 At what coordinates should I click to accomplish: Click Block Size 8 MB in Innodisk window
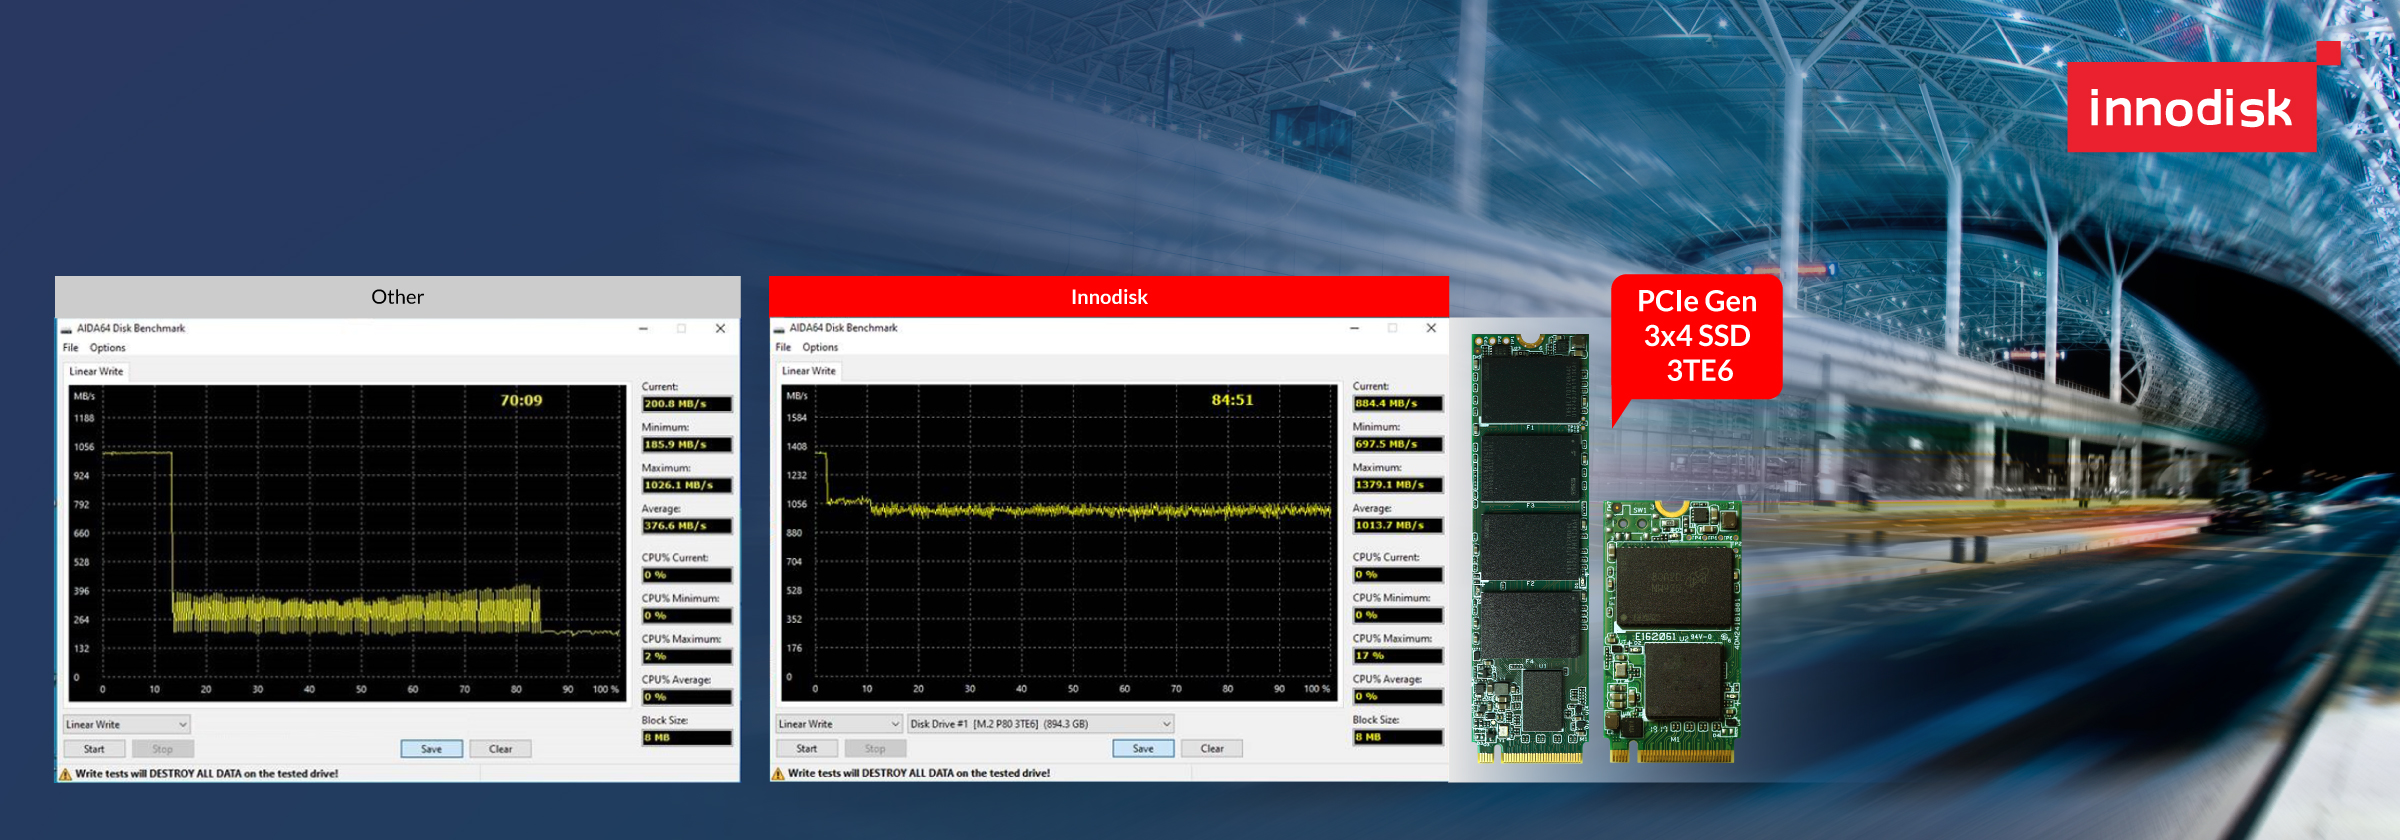coord(1398,737)
